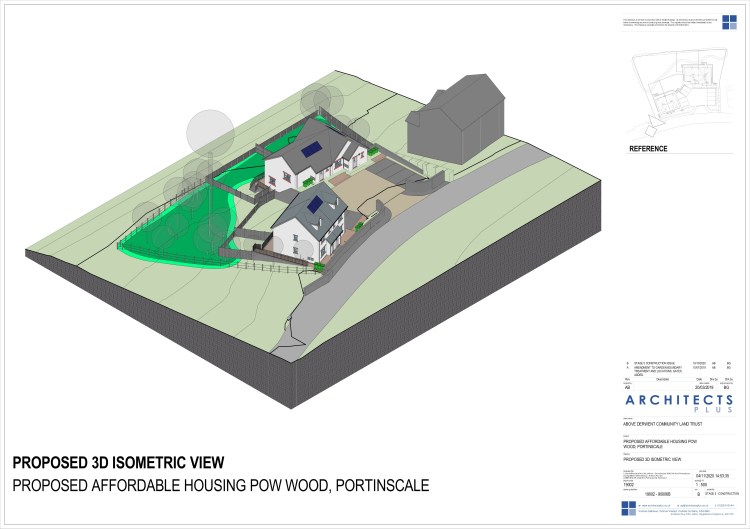Click the revision notes table
This screenshot has width=750, height=529.
click(x=678, y=369)
